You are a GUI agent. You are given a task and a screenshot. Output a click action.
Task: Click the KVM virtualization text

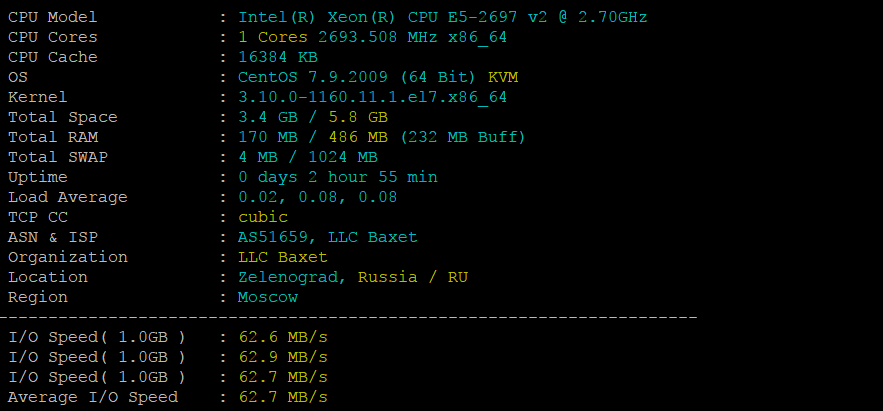tap(502, 77)
